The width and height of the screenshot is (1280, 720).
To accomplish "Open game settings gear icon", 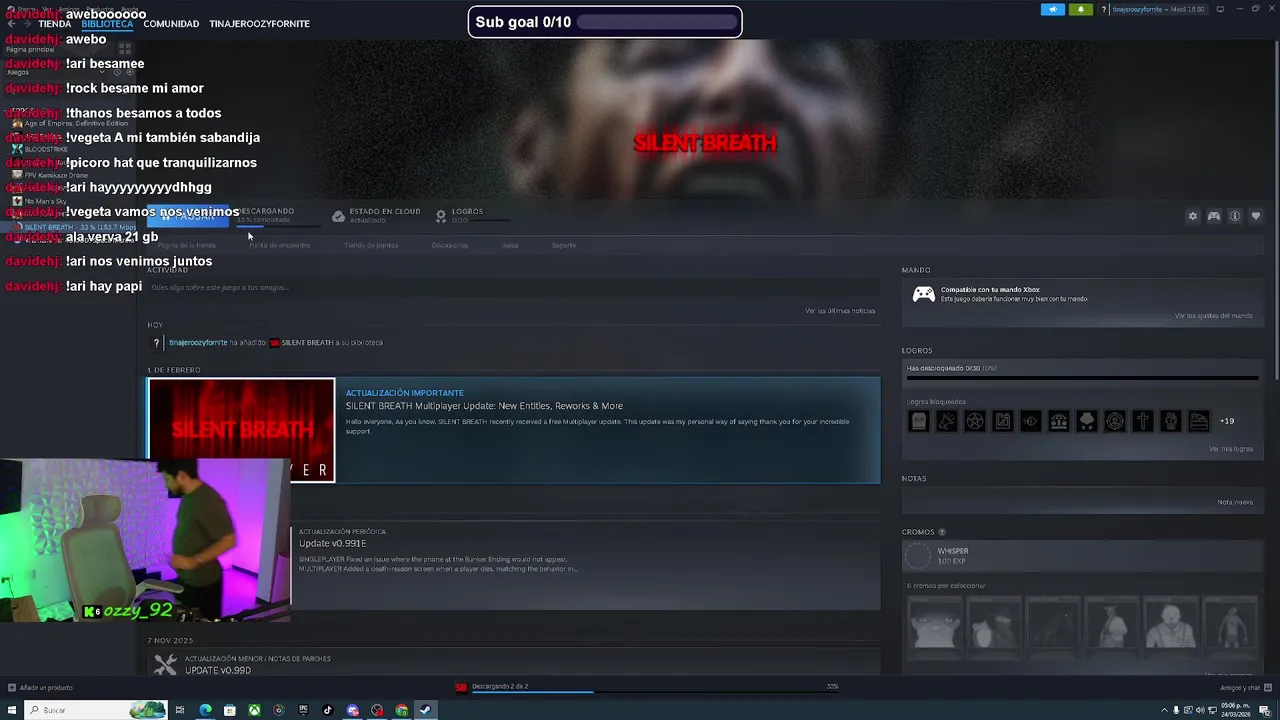I will point(1192,216).
